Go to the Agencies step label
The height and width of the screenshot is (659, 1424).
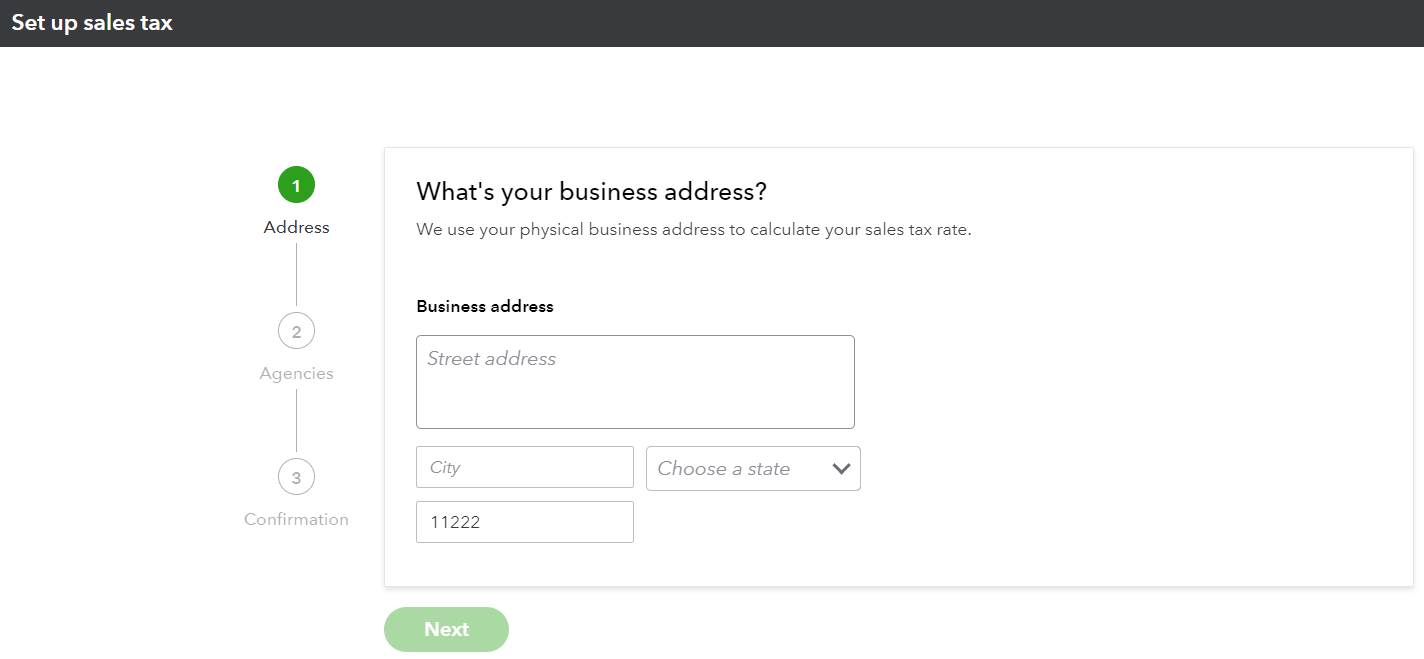[296, 374]
